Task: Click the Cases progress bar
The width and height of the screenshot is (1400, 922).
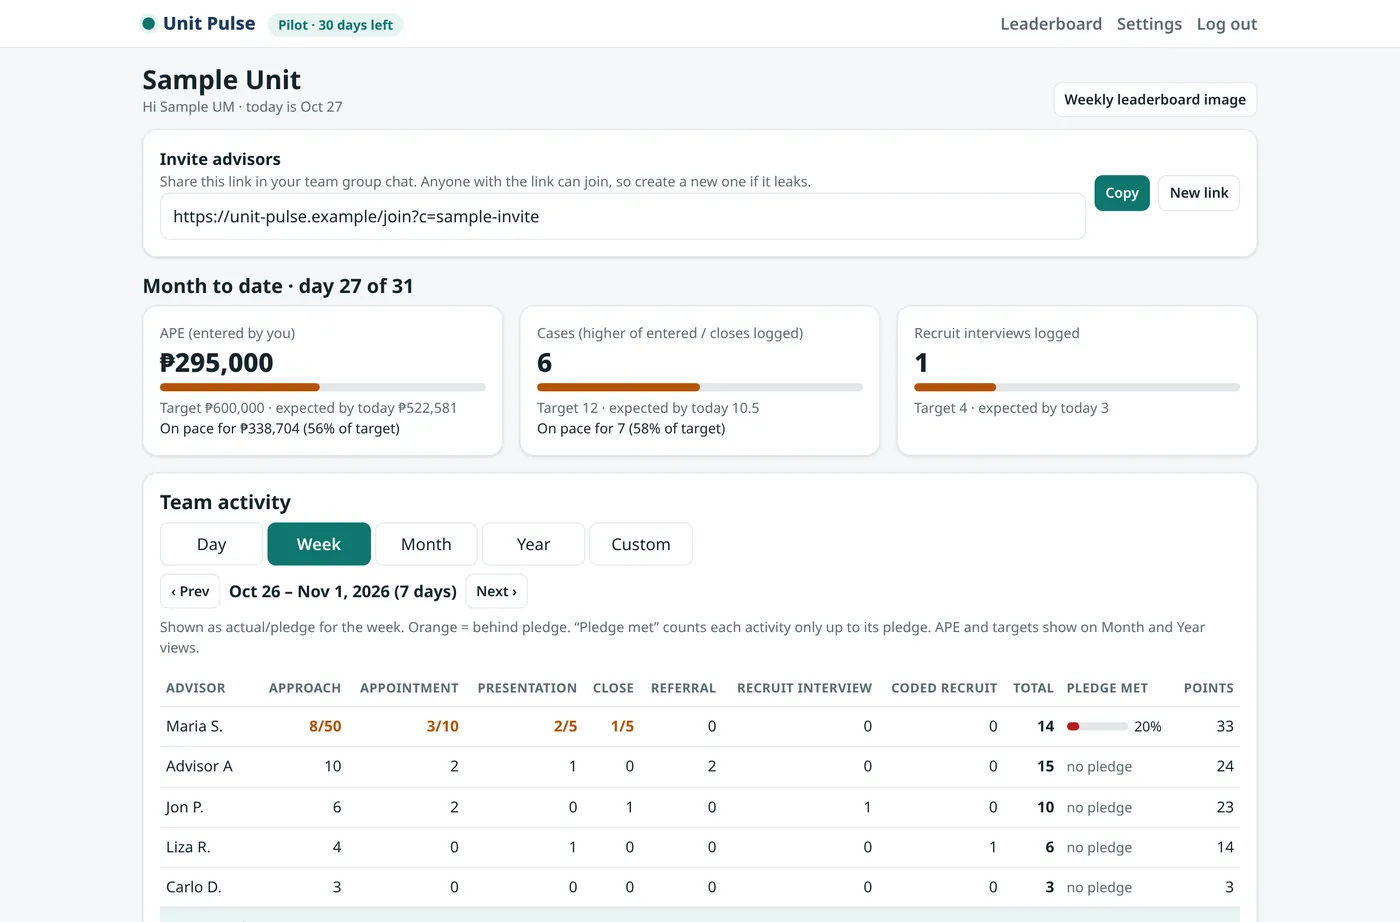Action: click(700, 387)
